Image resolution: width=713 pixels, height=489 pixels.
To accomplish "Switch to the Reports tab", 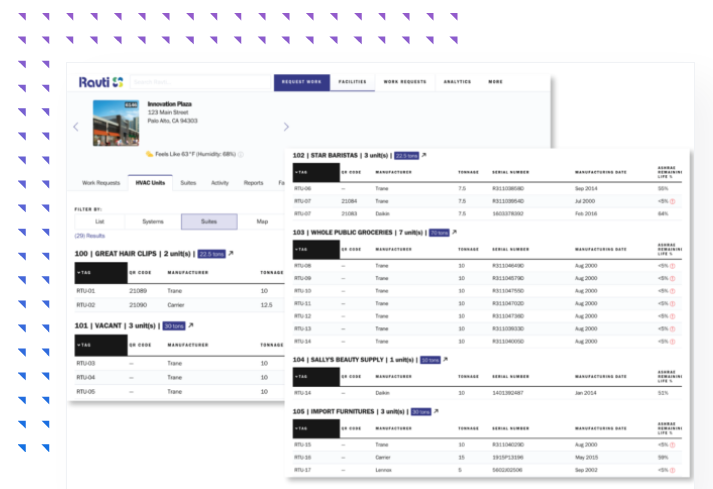I will 254,183.
